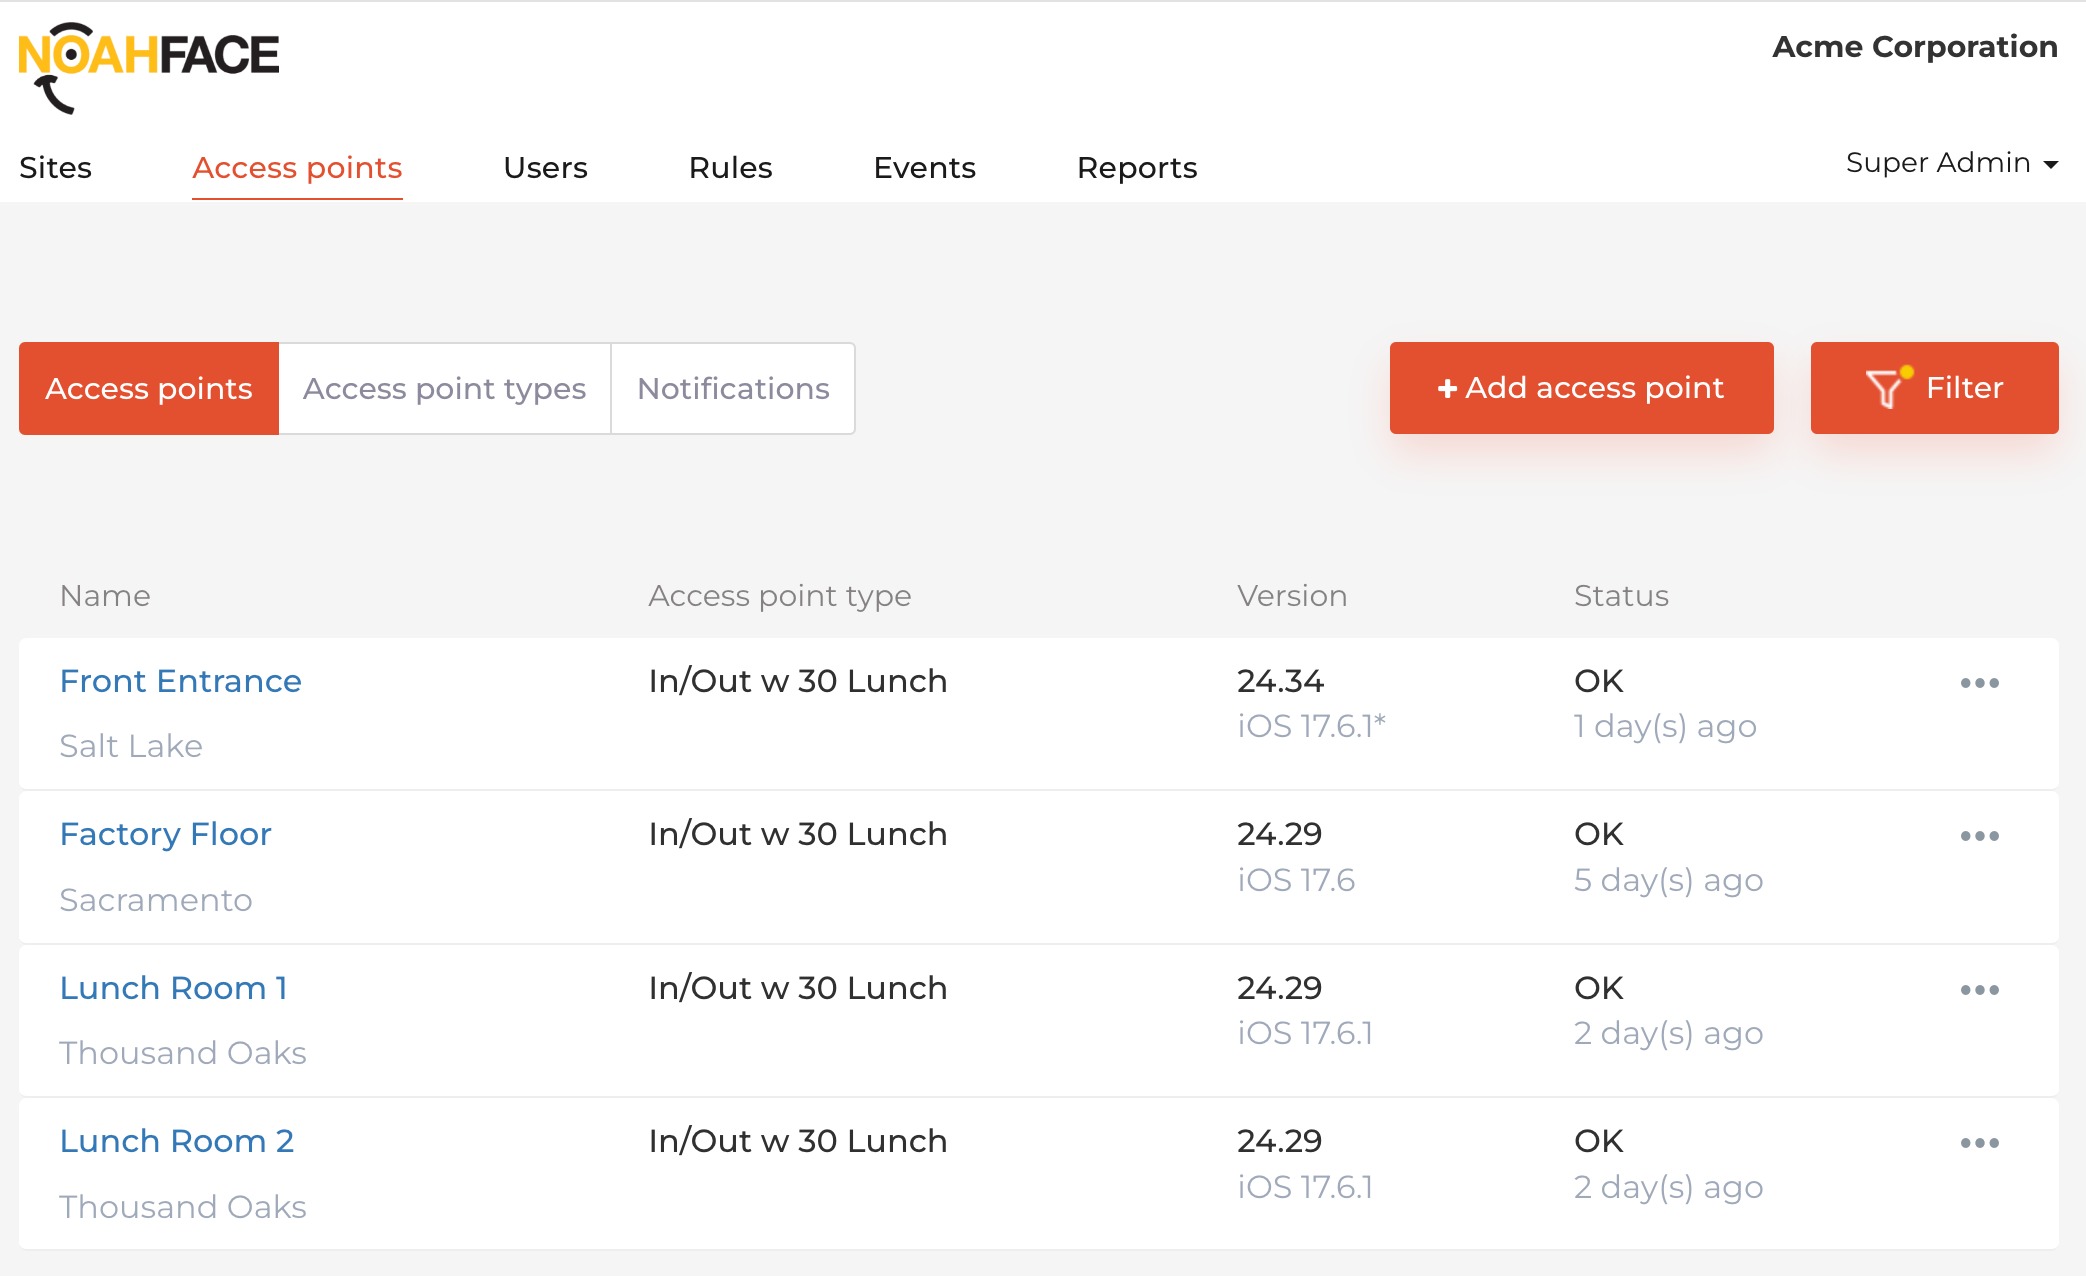Image resolution: width=2086 pixels, height=1276 pixels.
Task: Switch to the Access point types tab
Action: click(x=444, y=388)
